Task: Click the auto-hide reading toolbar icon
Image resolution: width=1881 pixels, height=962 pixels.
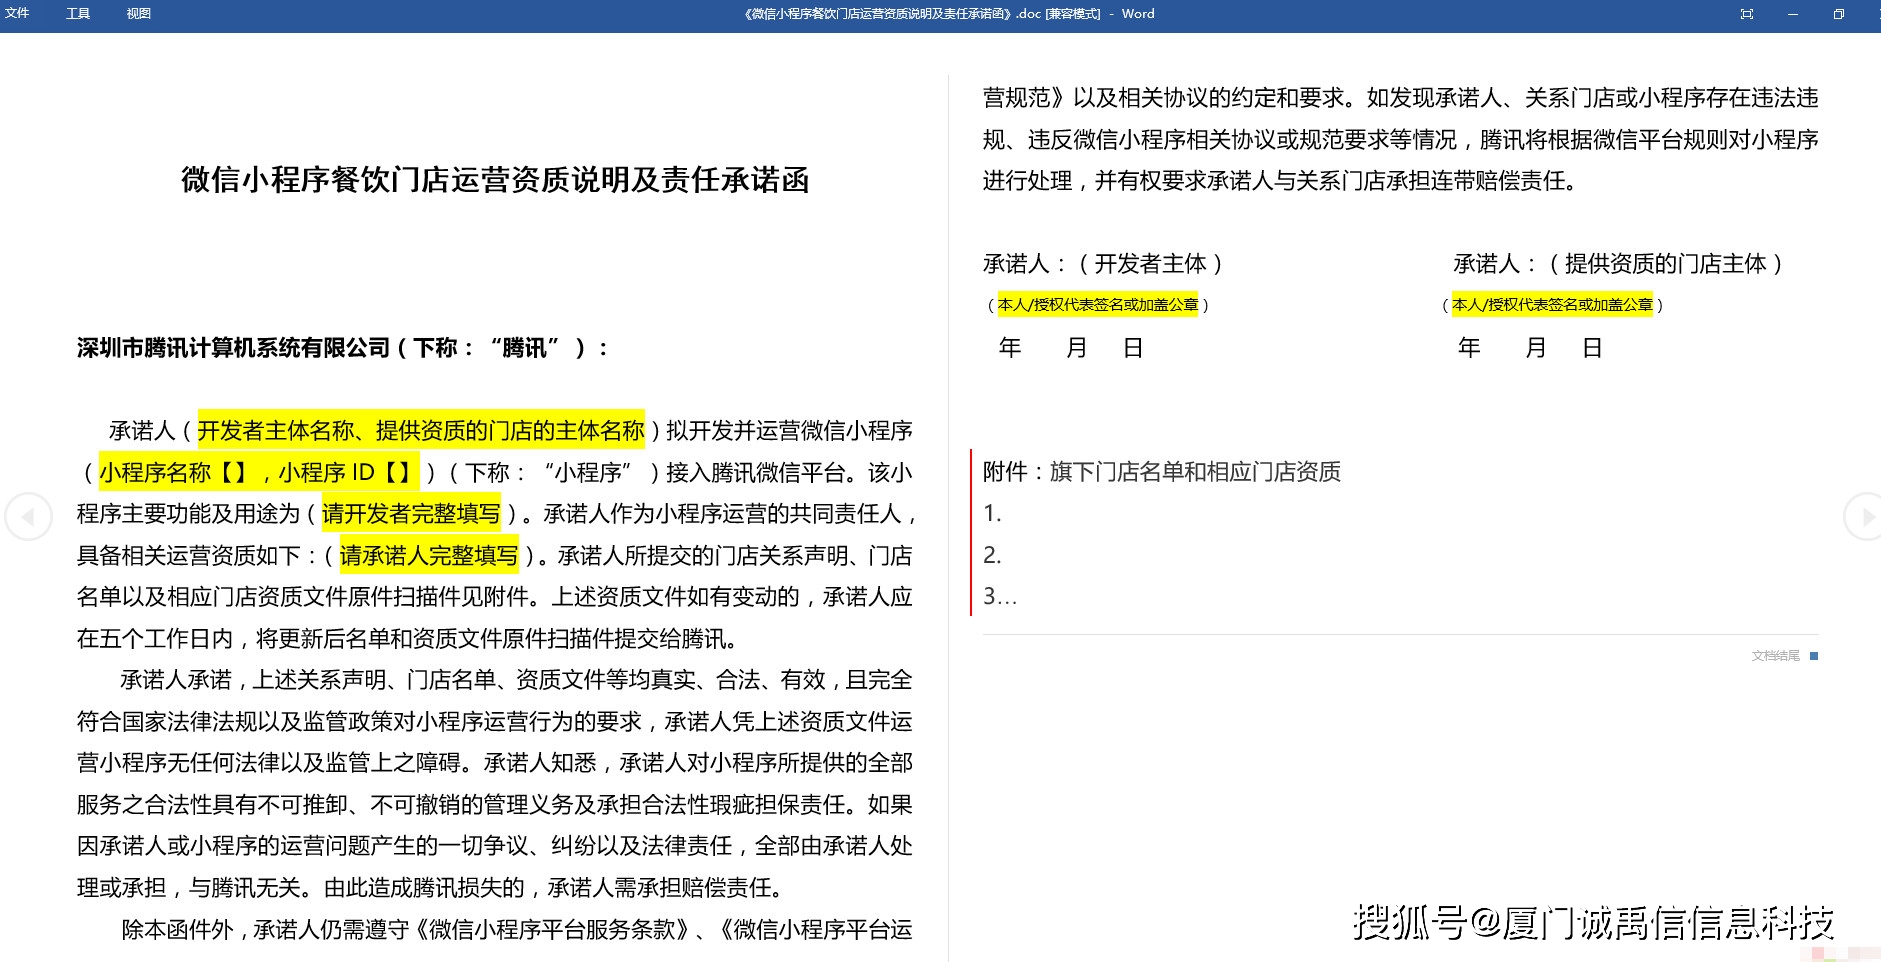Action: tap(1747, 14)
